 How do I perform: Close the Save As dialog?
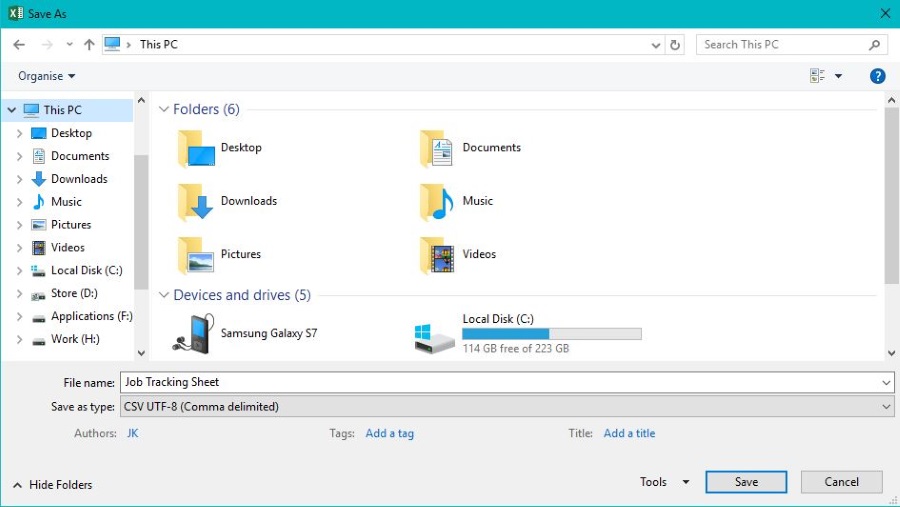click(x=885, y=13)
